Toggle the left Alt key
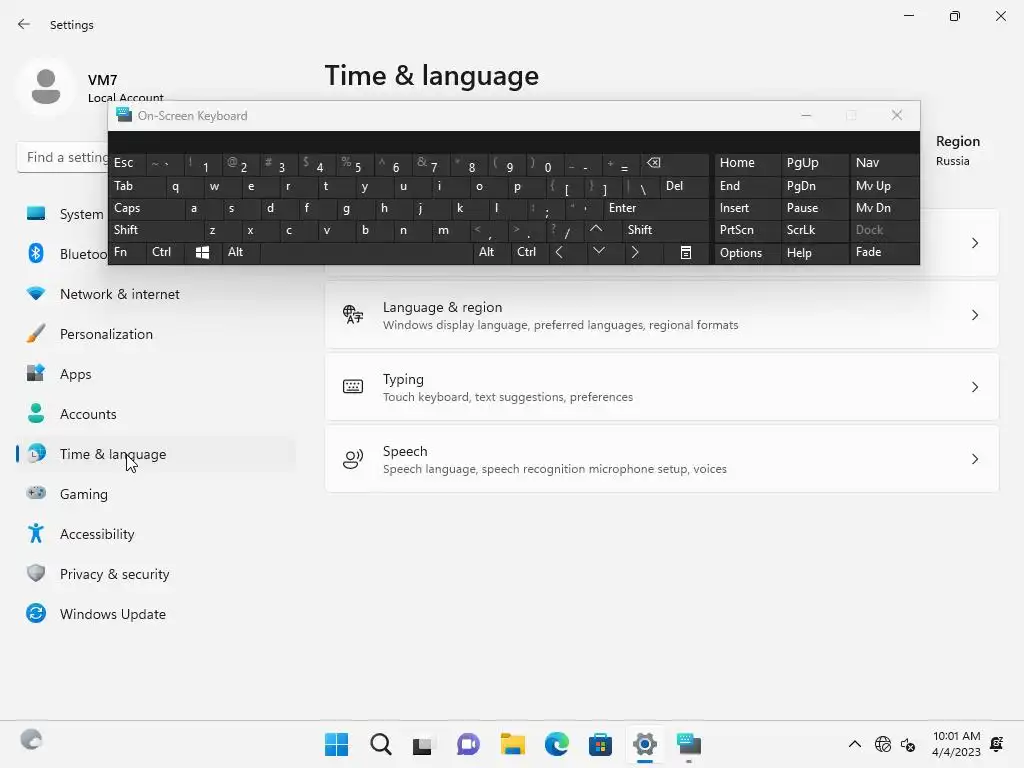 tap(241, 252)
